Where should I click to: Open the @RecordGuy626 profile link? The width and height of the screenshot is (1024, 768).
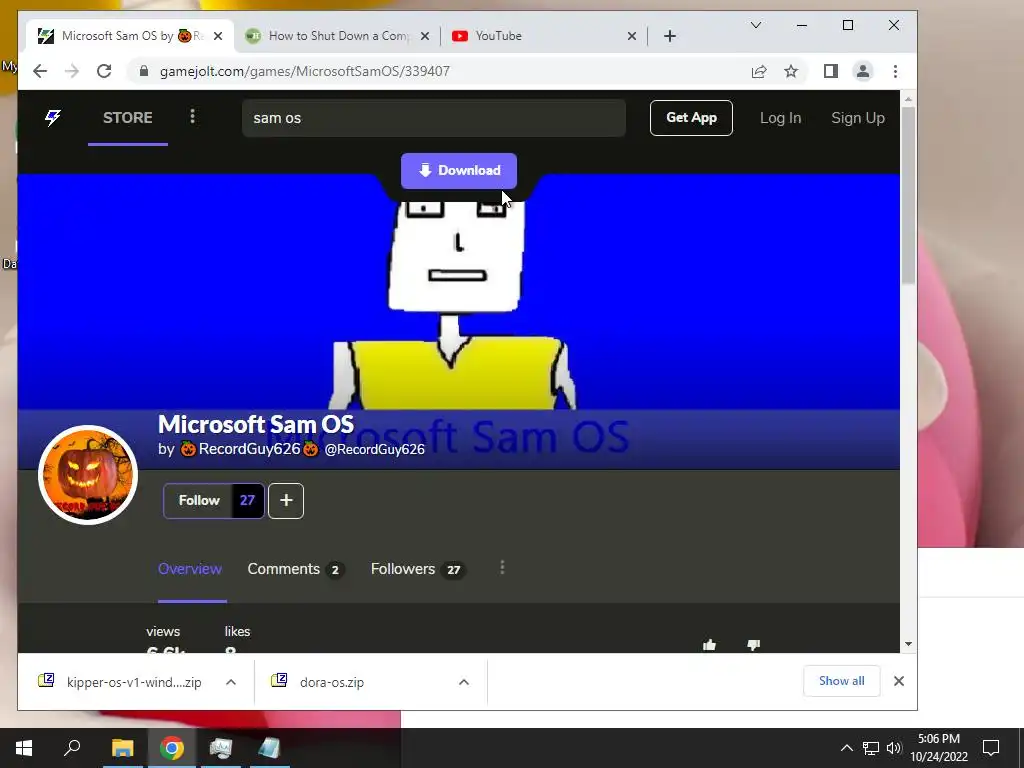click(374, 449)
